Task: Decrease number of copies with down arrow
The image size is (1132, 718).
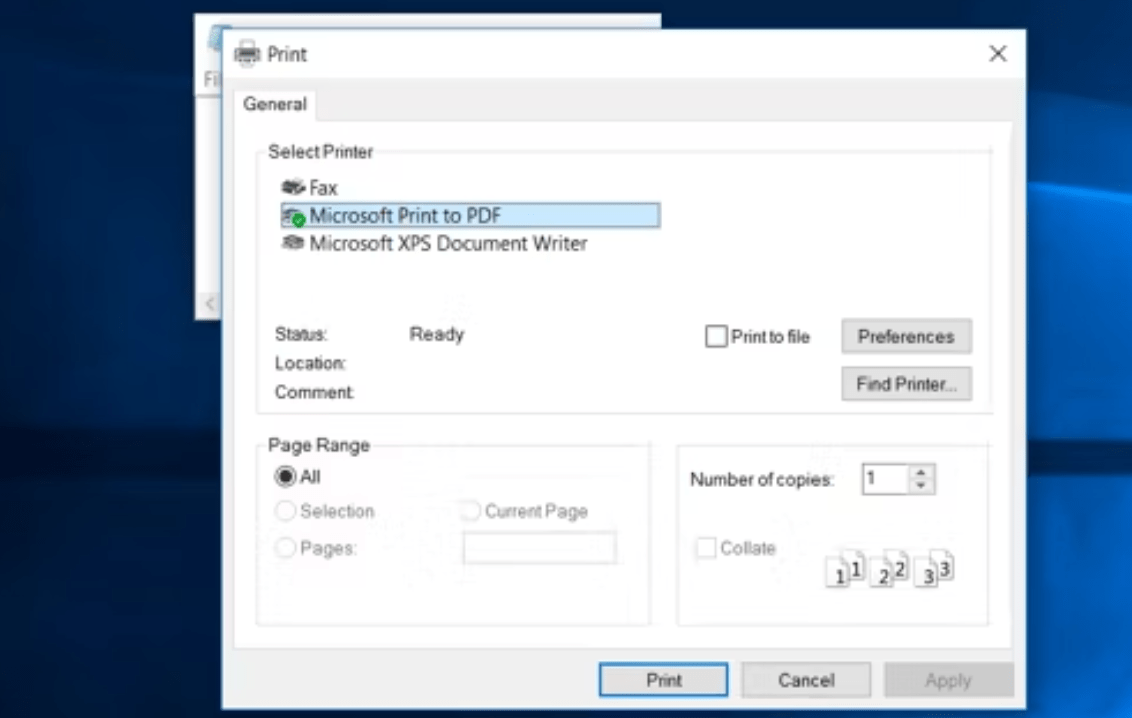Action: tap(921, 486)
